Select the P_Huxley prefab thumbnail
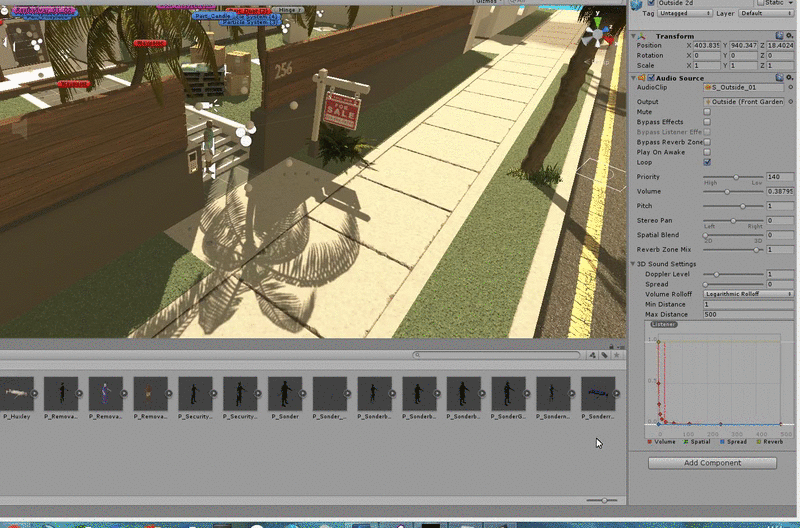Screen dimensions: 800x528 [17, 393]
